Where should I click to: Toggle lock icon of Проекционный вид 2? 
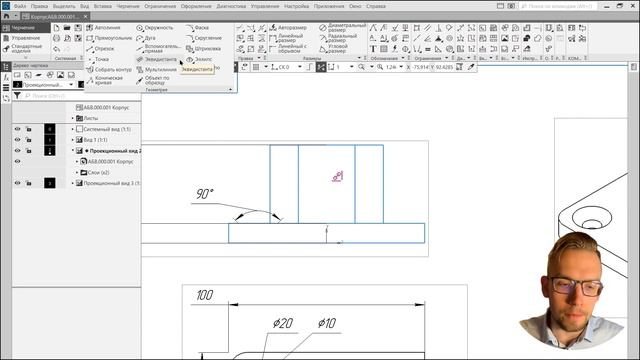pyautogui.click(x=29, y=151)
